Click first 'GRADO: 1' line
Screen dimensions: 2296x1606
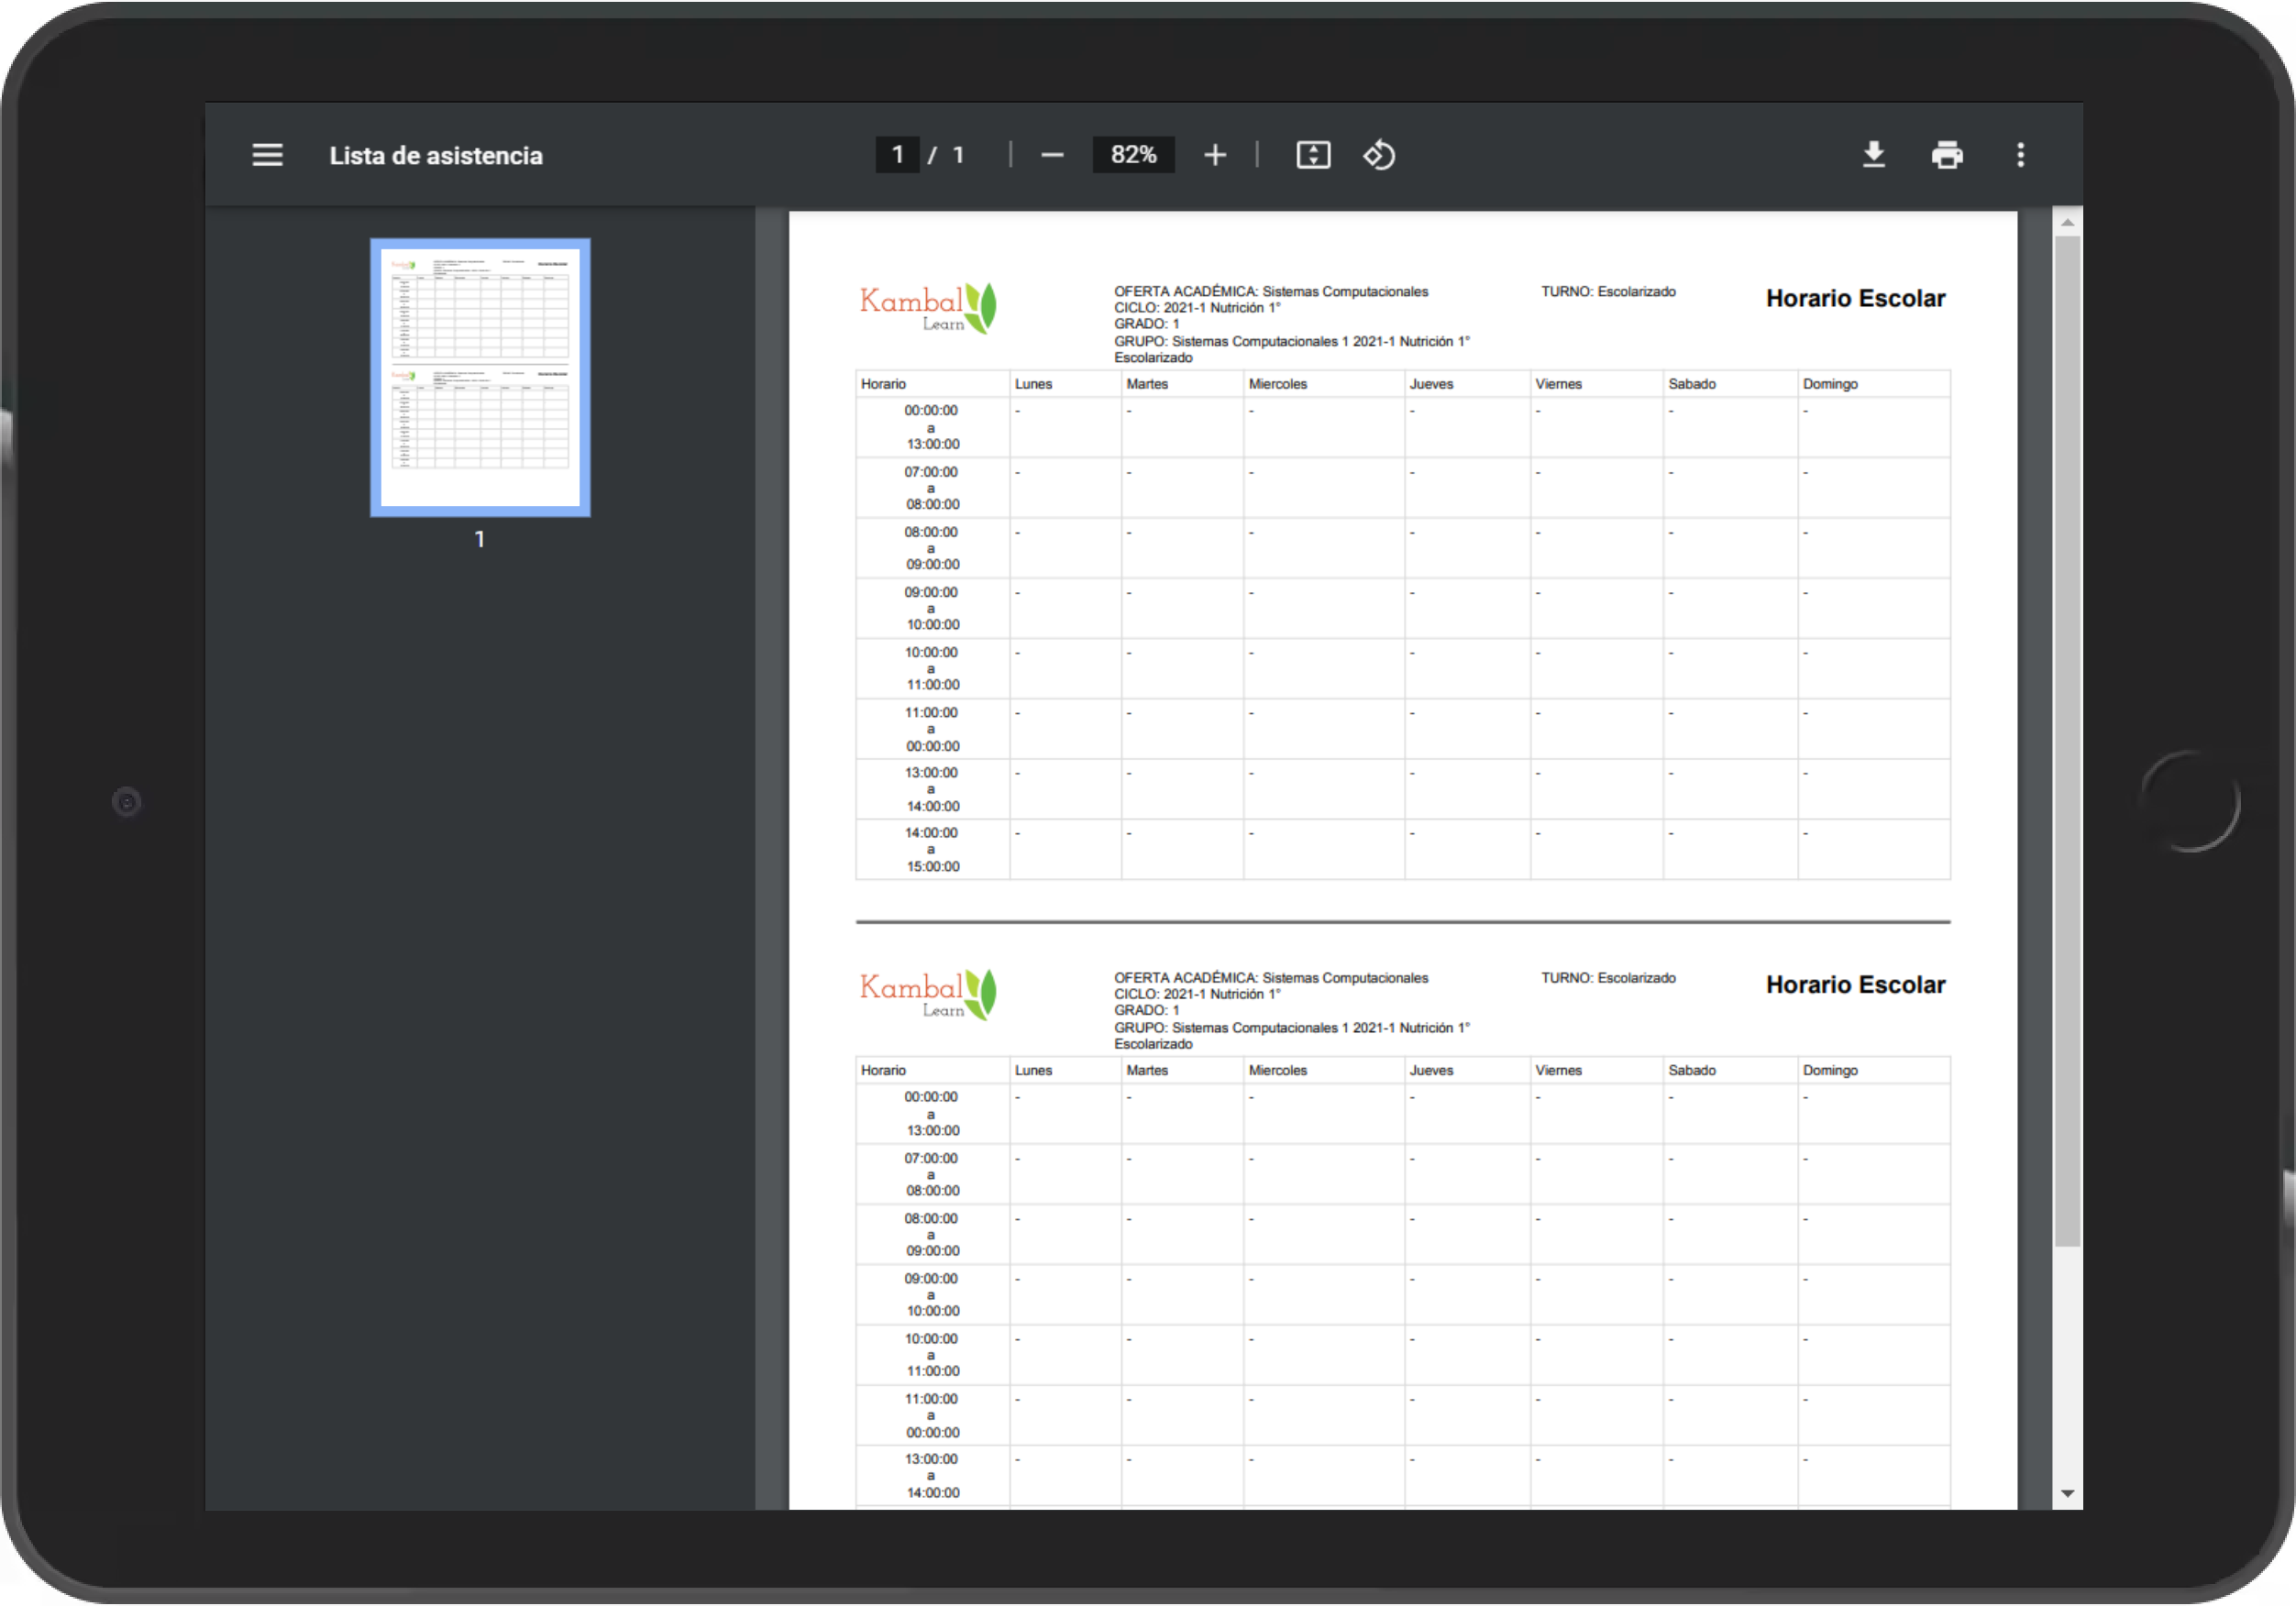(1147, 324)
